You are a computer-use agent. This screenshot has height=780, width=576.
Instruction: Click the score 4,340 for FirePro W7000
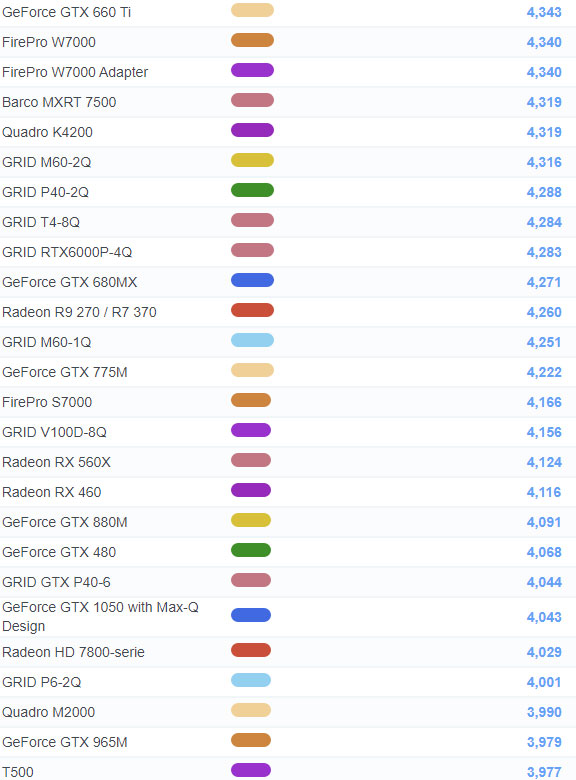pyautogui.click(x=544, y=42)
